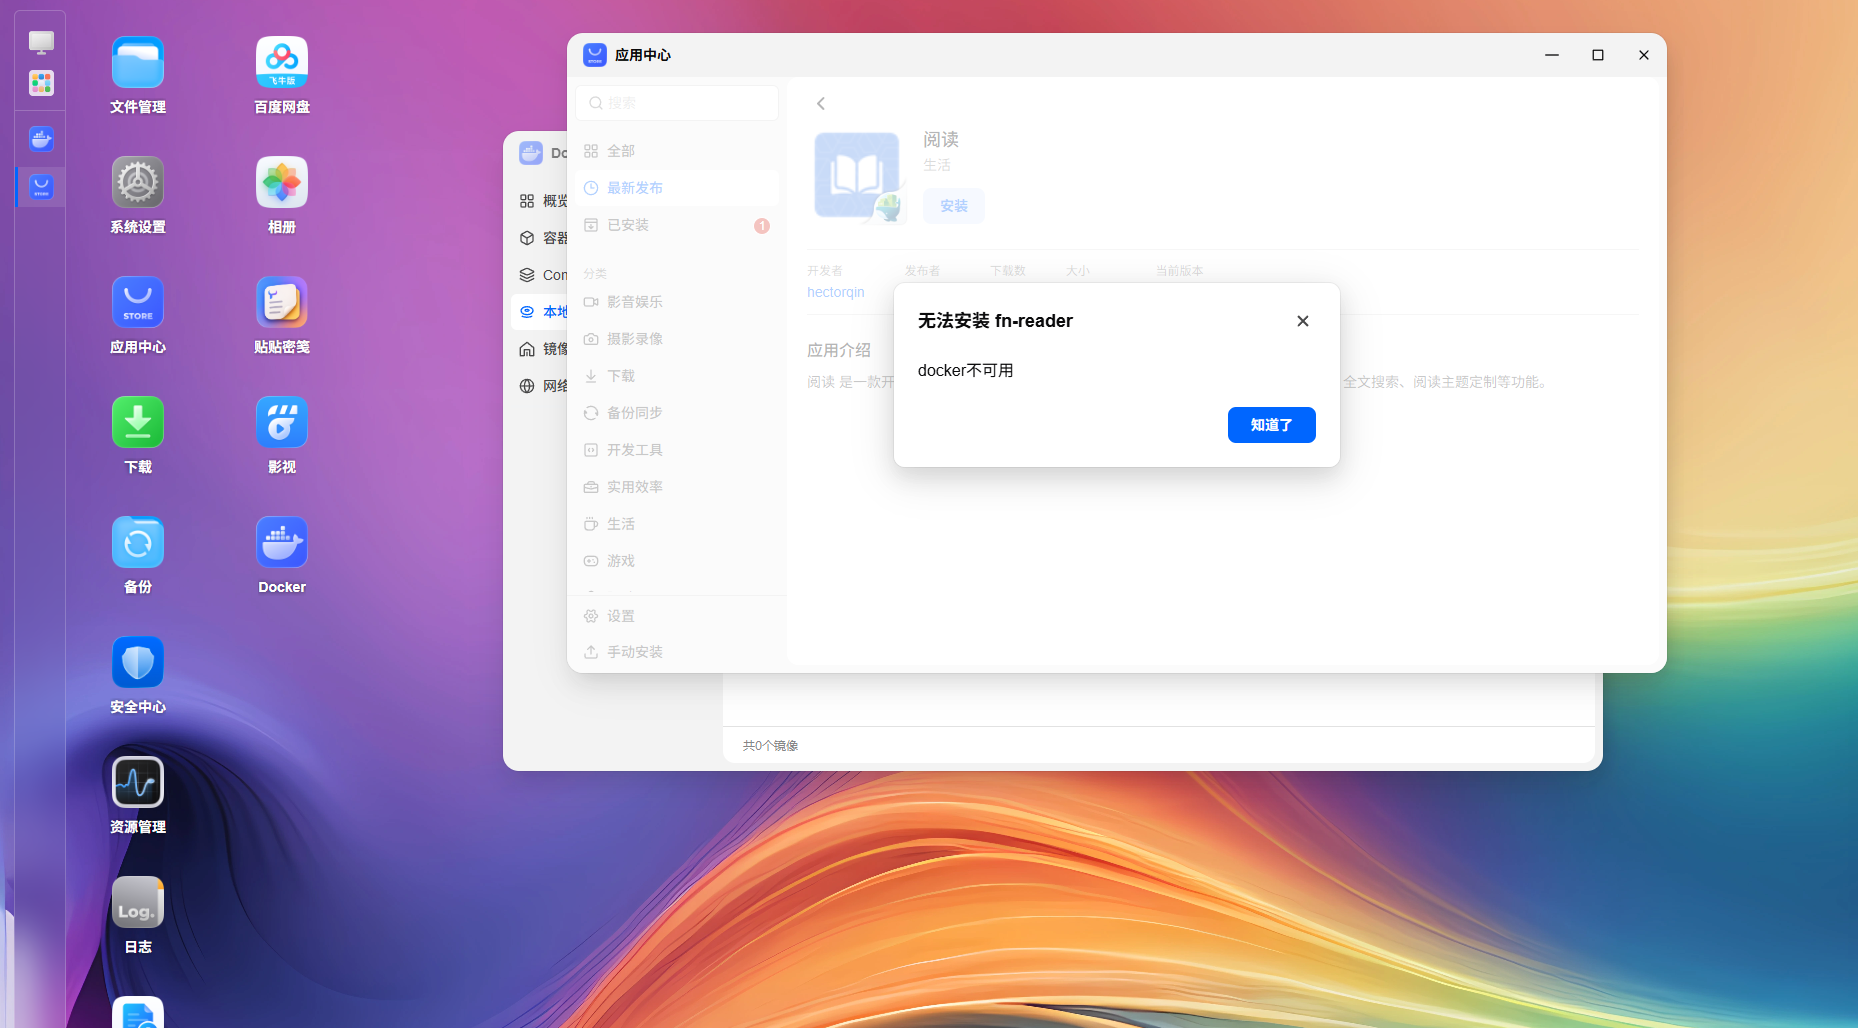
Task: Select 全部 in the app center sidebar
Action: 677,151
